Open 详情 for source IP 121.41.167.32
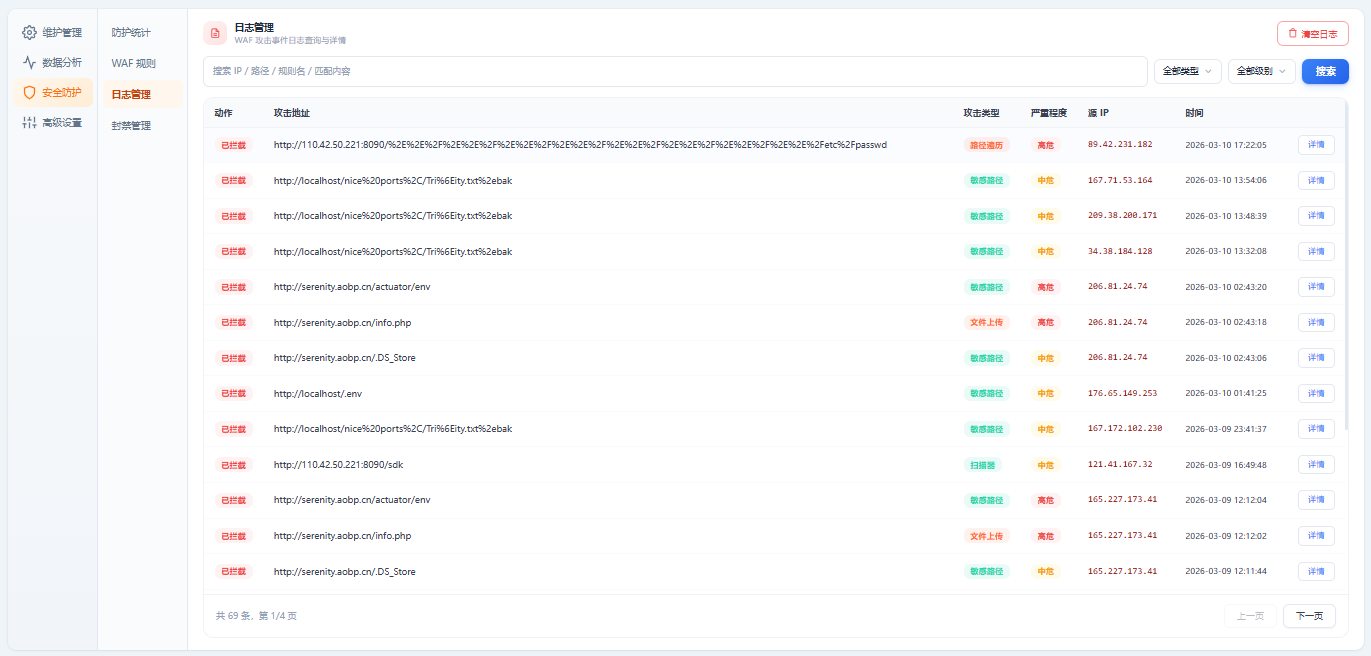The image size is (1371, 656). point(1315,465)
